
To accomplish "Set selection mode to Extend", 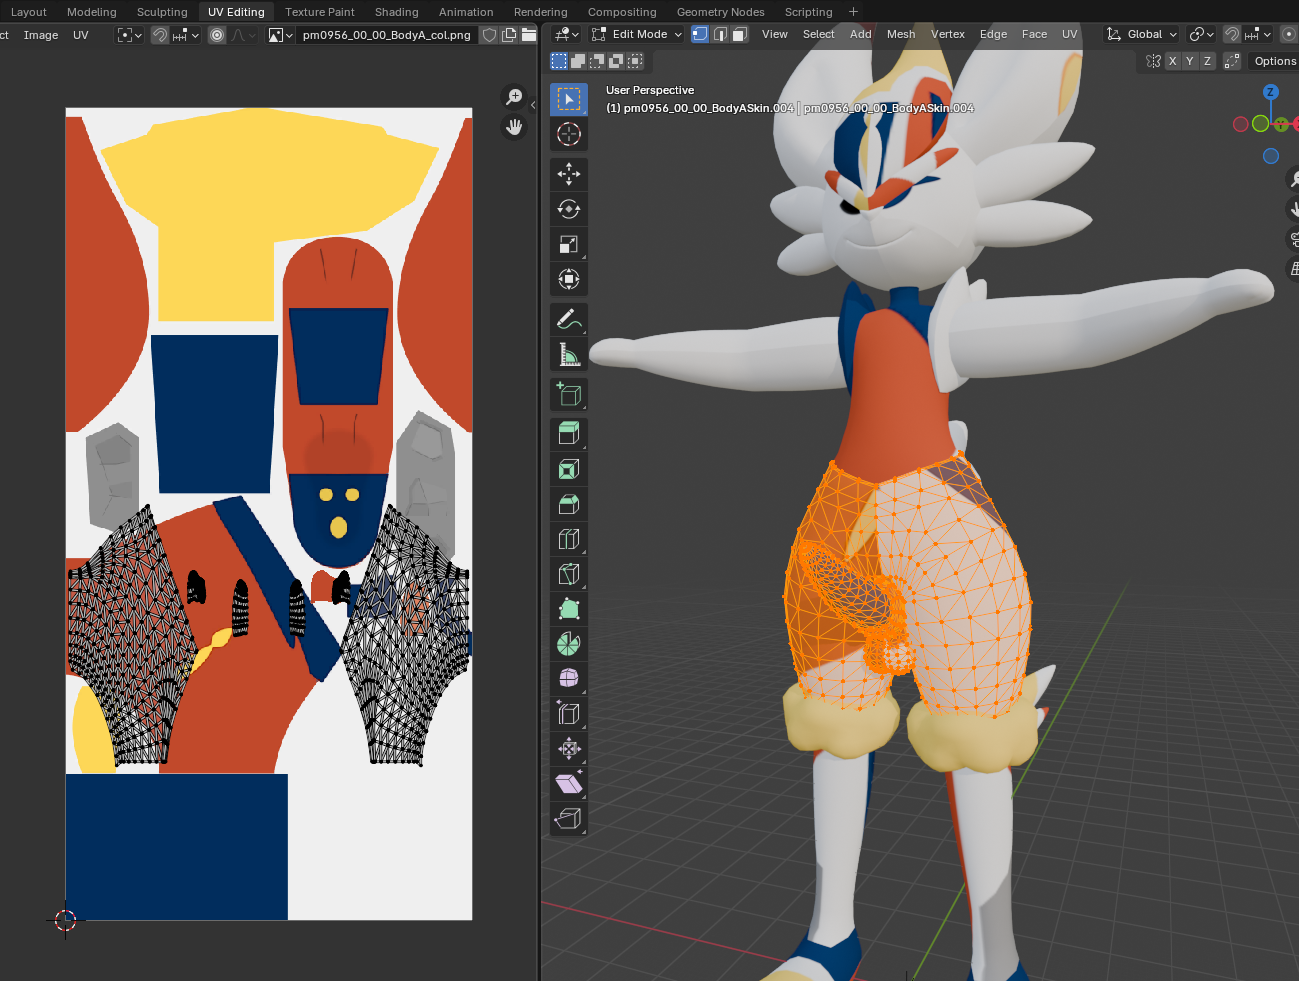I will (578, 61).
